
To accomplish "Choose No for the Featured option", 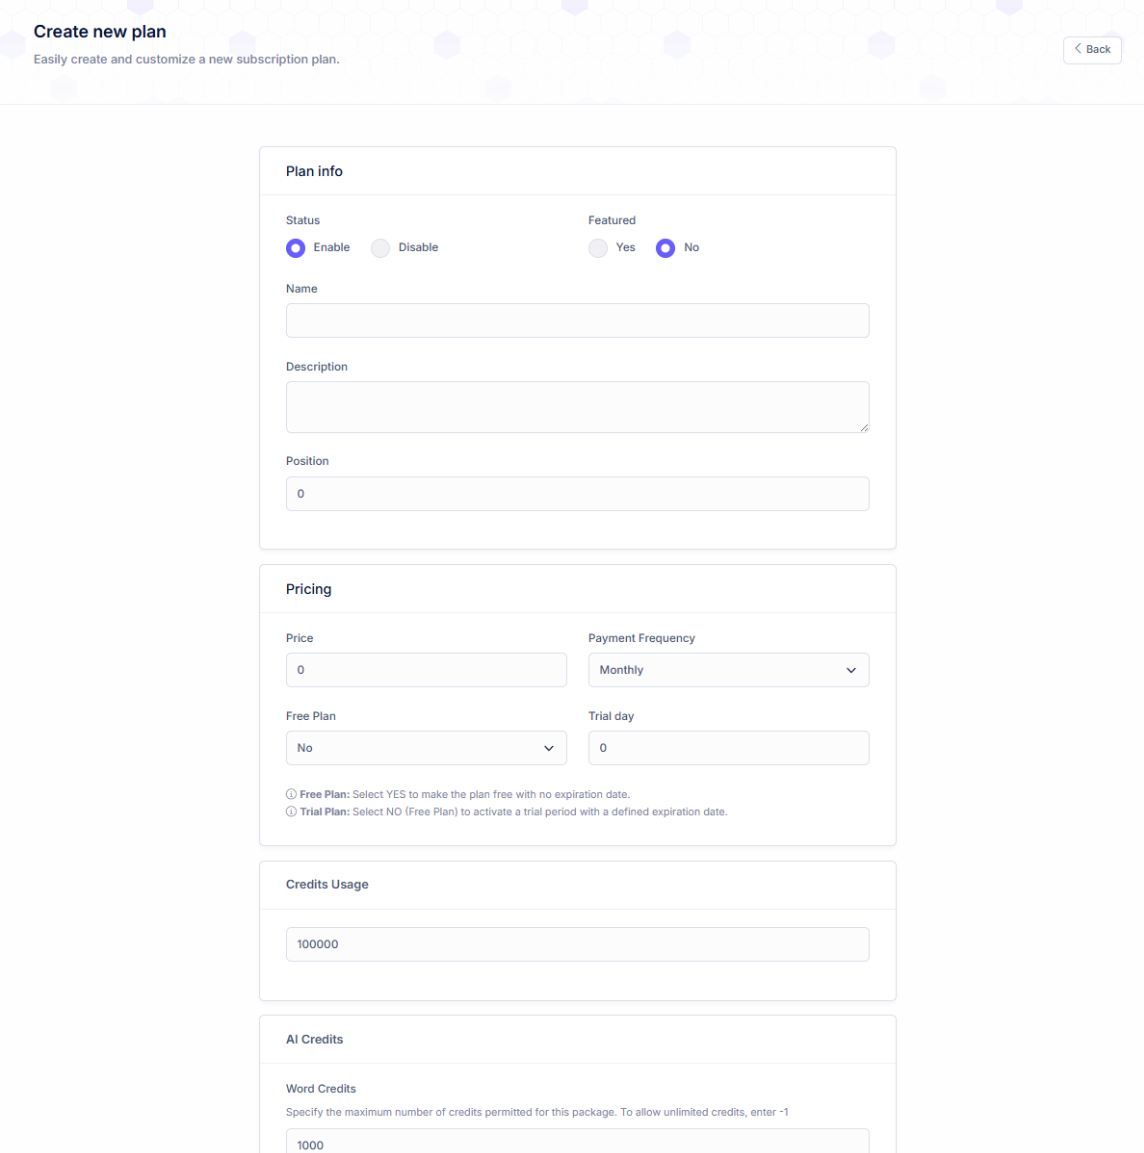I will tap(665, 248).
